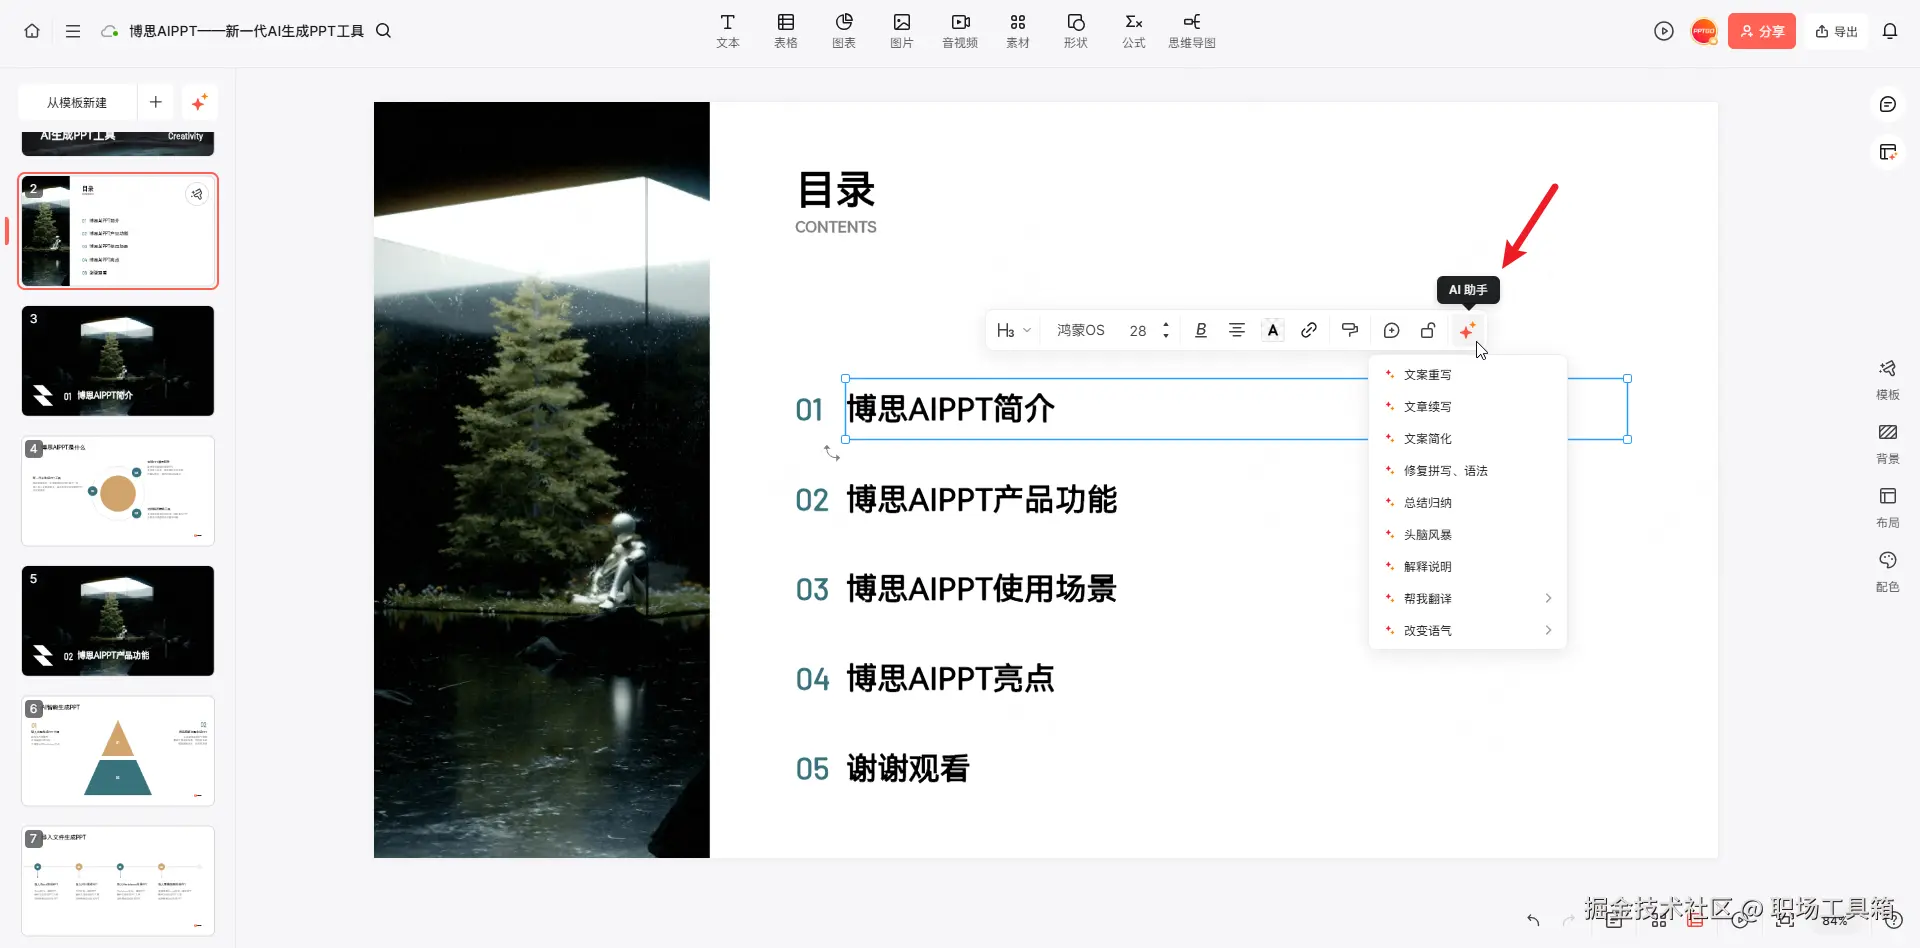Insert a picture (图片)
1920x948 pixels.
pos(902,31)
